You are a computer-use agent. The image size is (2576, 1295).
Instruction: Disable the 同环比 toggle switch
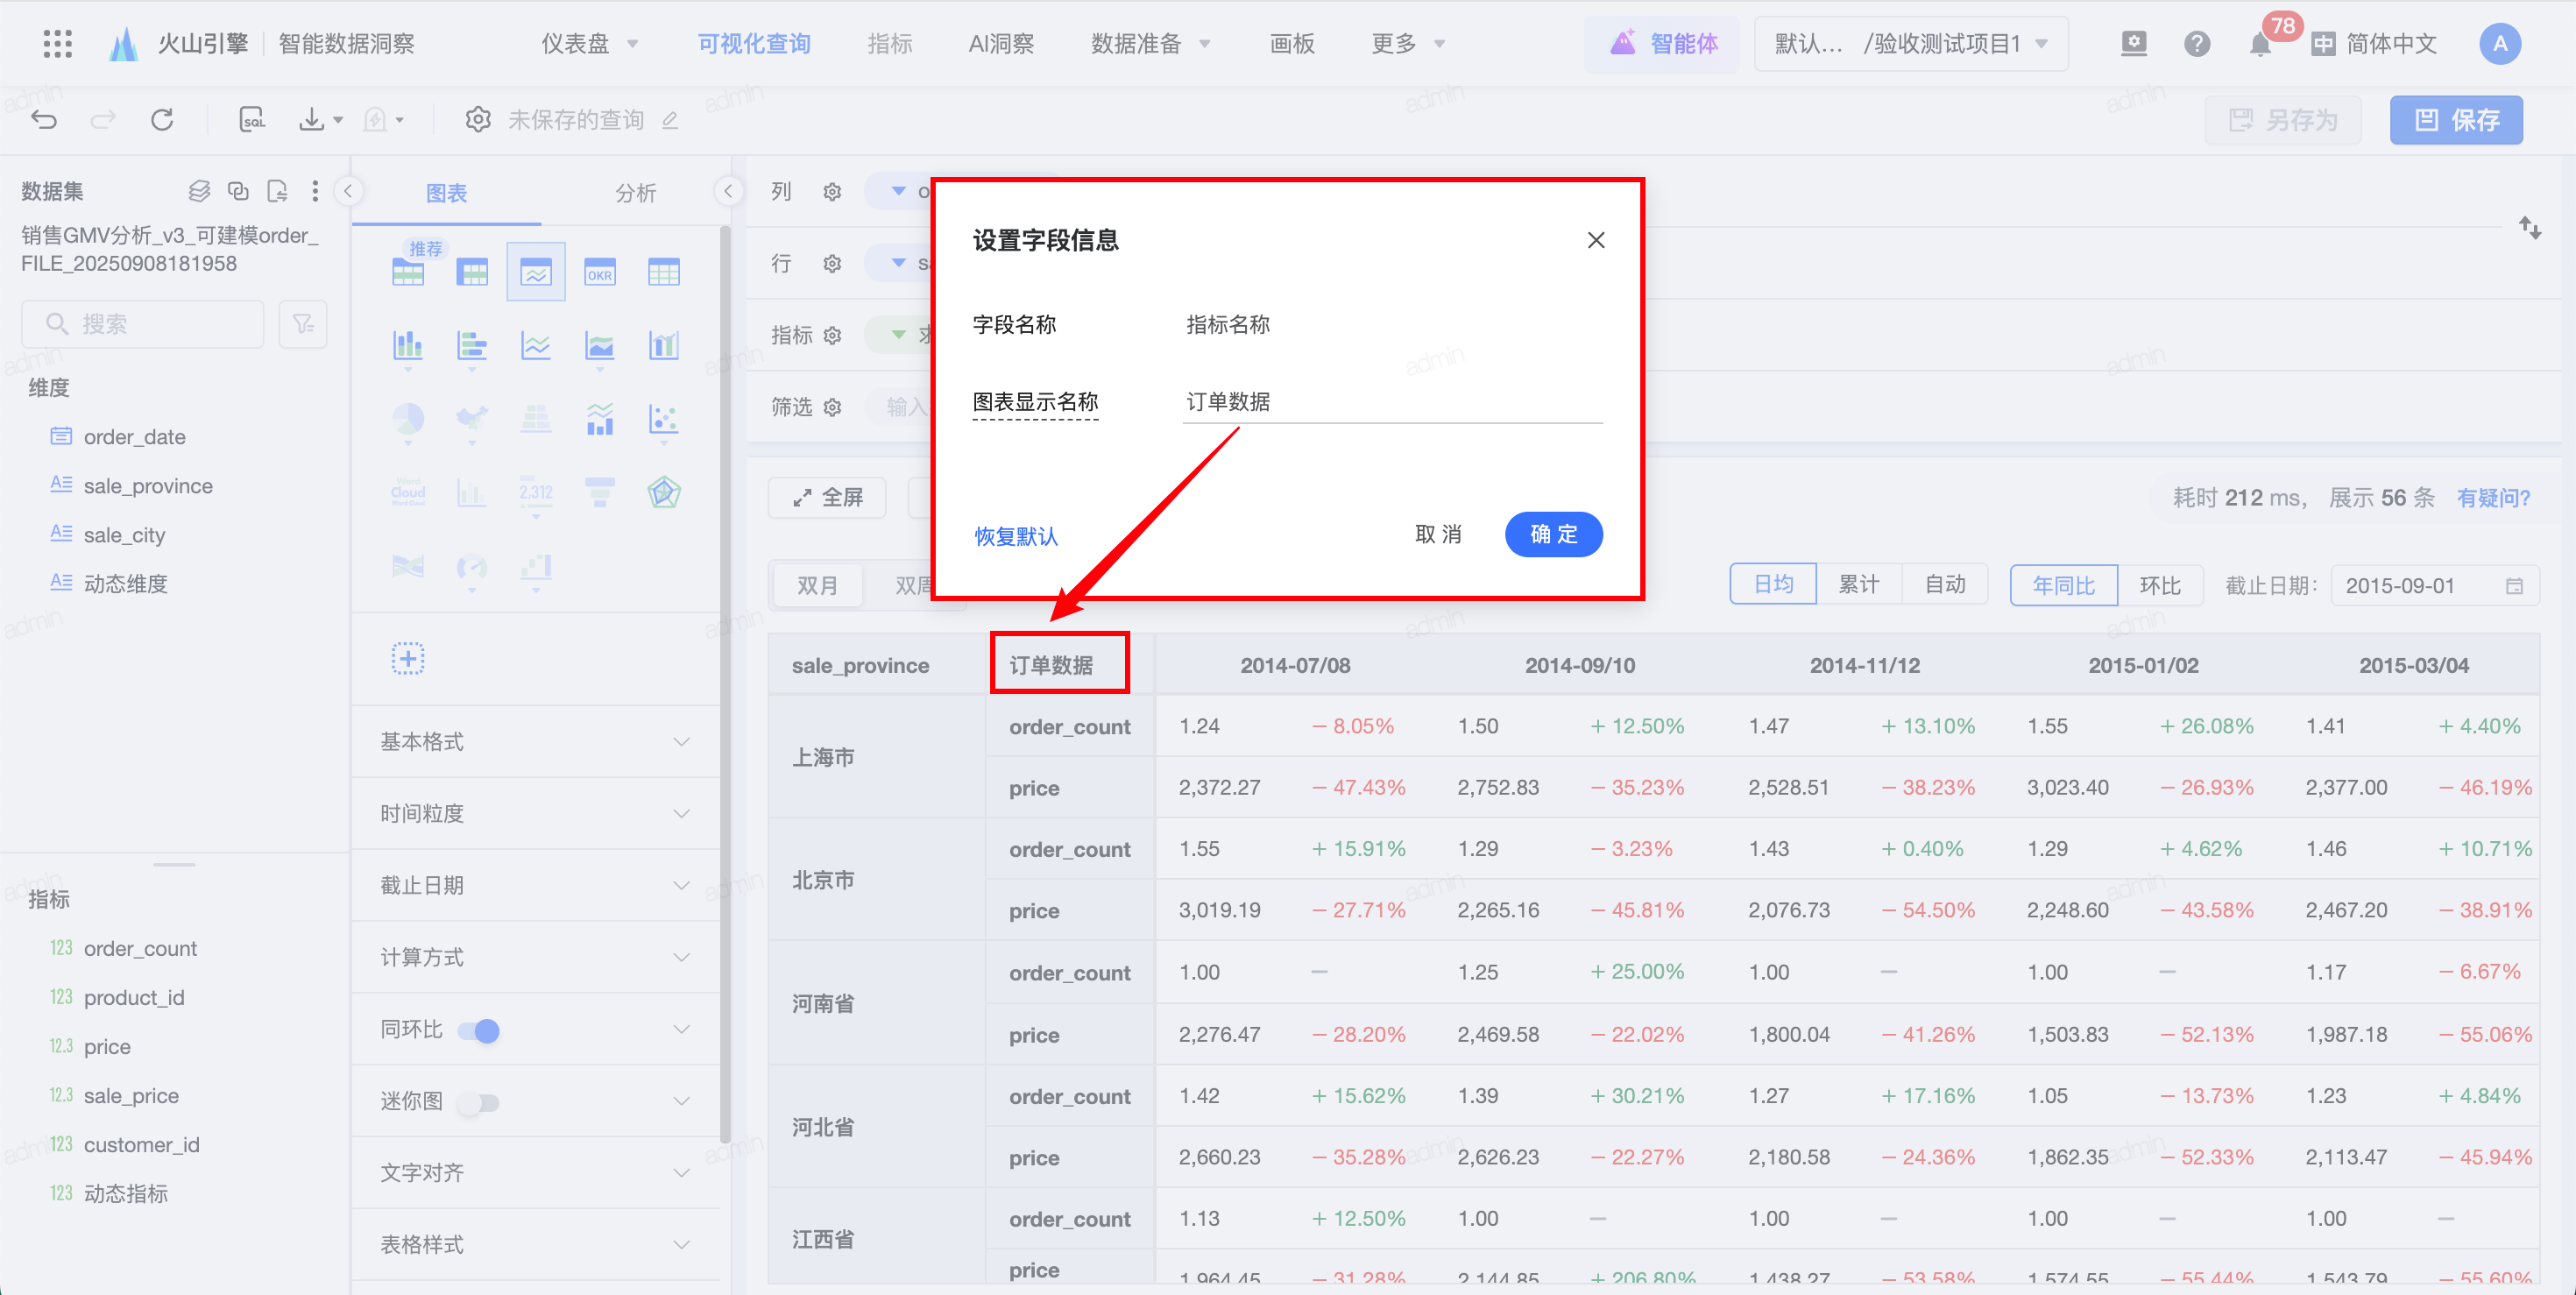[x=479, y=1030]
